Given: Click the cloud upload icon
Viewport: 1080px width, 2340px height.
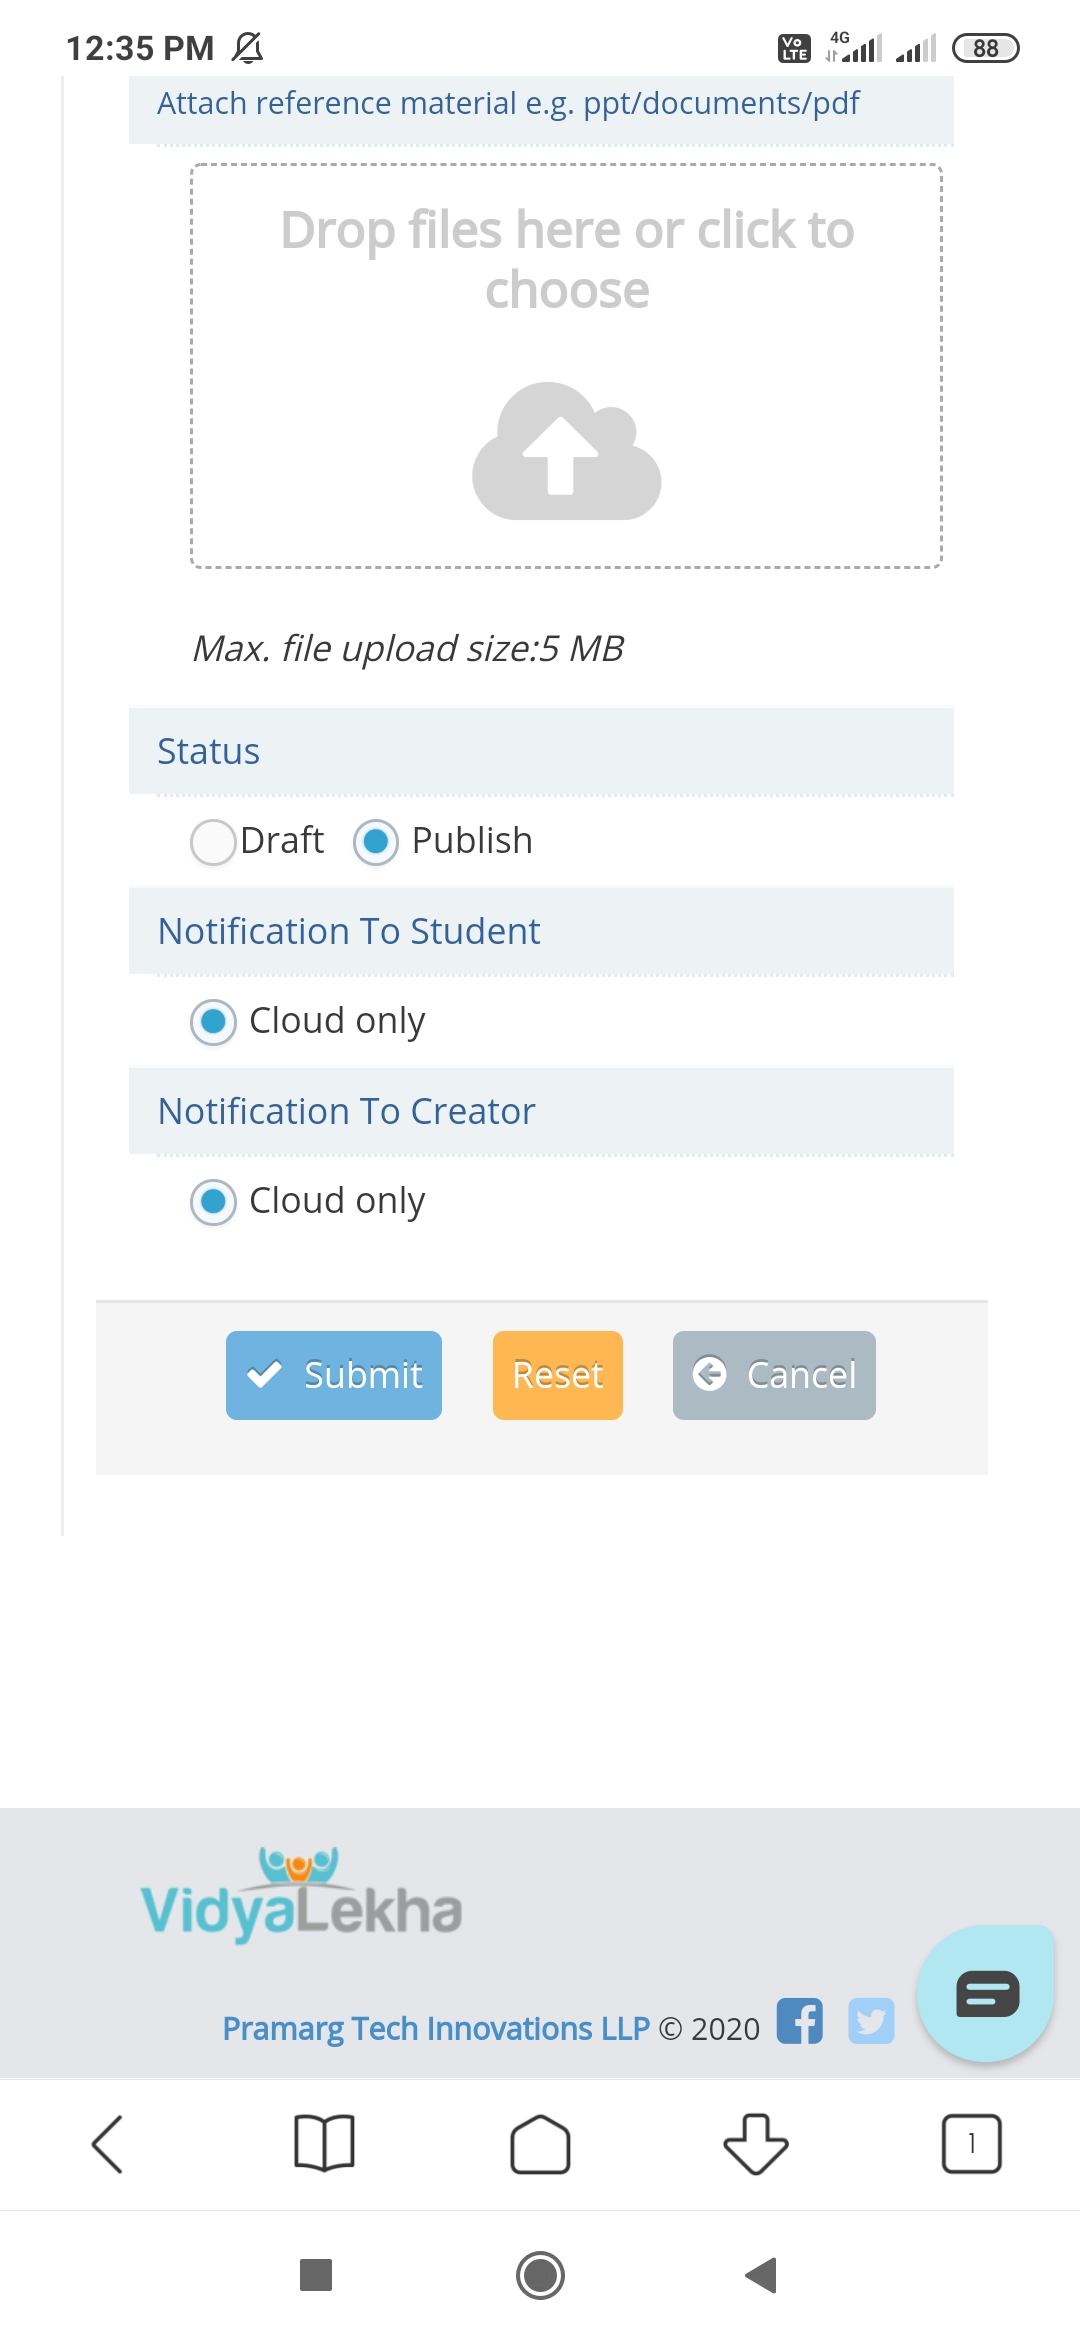Looking at the screenshot, I should point(567,451).
